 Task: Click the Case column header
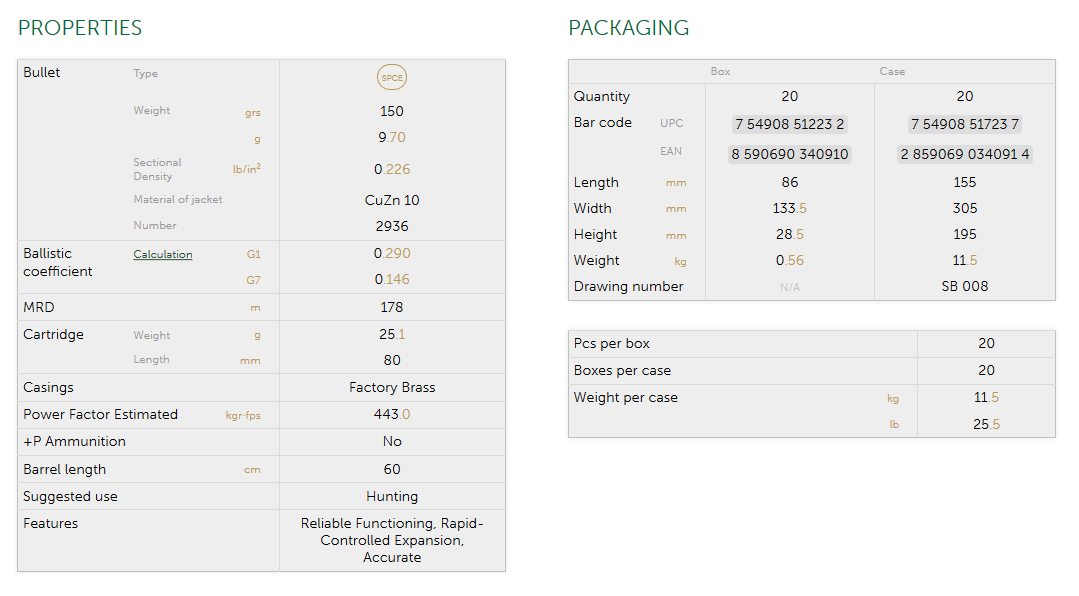tap(892, 72)
